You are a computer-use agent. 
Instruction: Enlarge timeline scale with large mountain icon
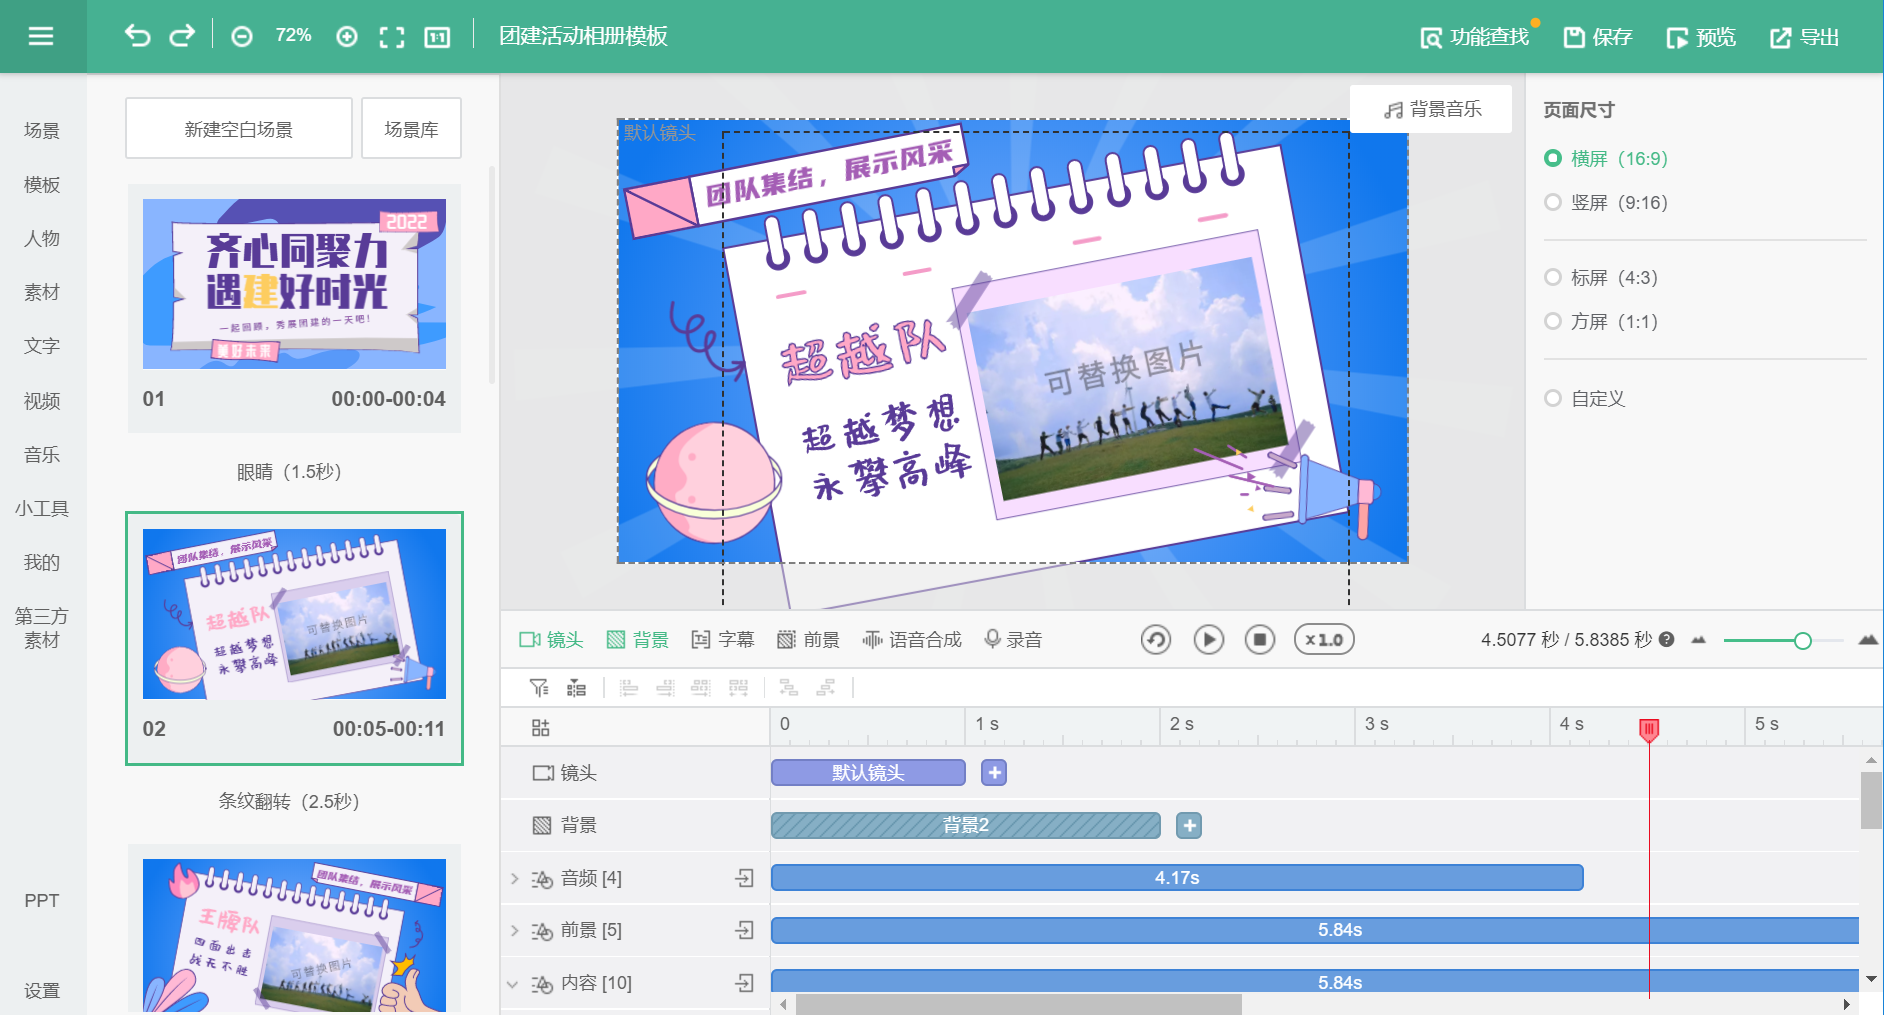(x=1868, y=640)
